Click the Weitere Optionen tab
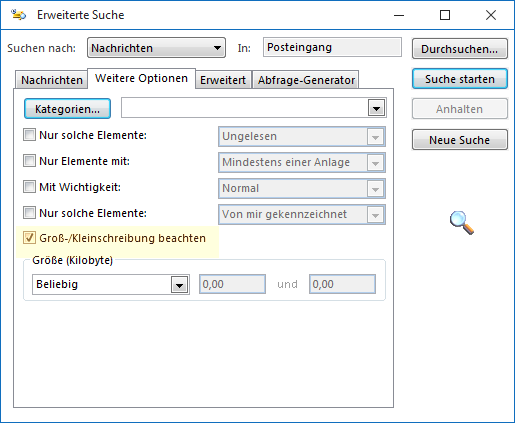Viewport: 515px width, 423px height. point(141,79)
